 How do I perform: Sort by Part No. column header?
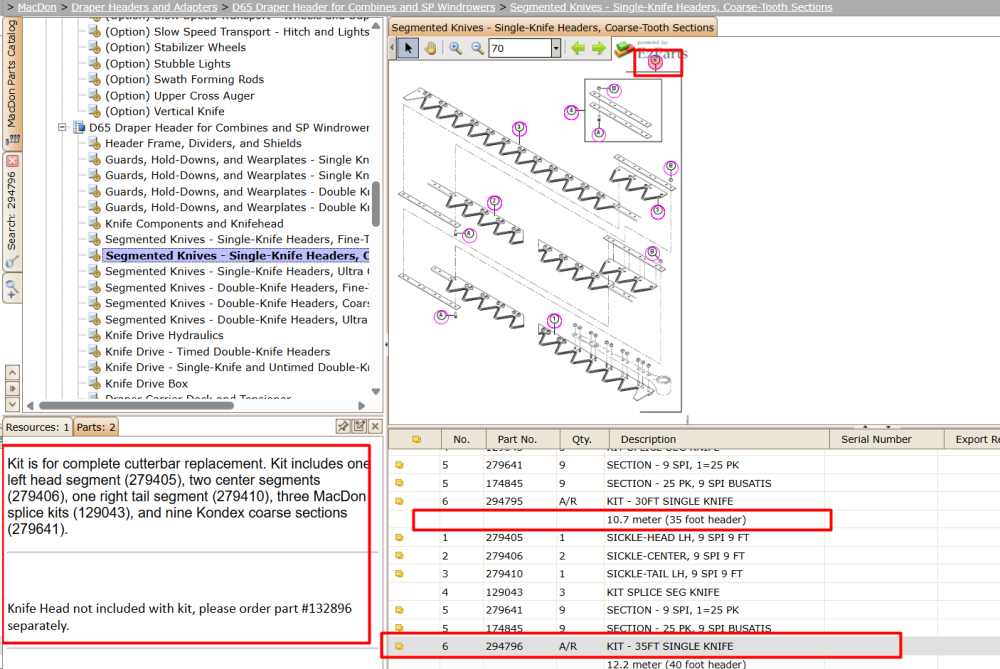tap(517, 439)
